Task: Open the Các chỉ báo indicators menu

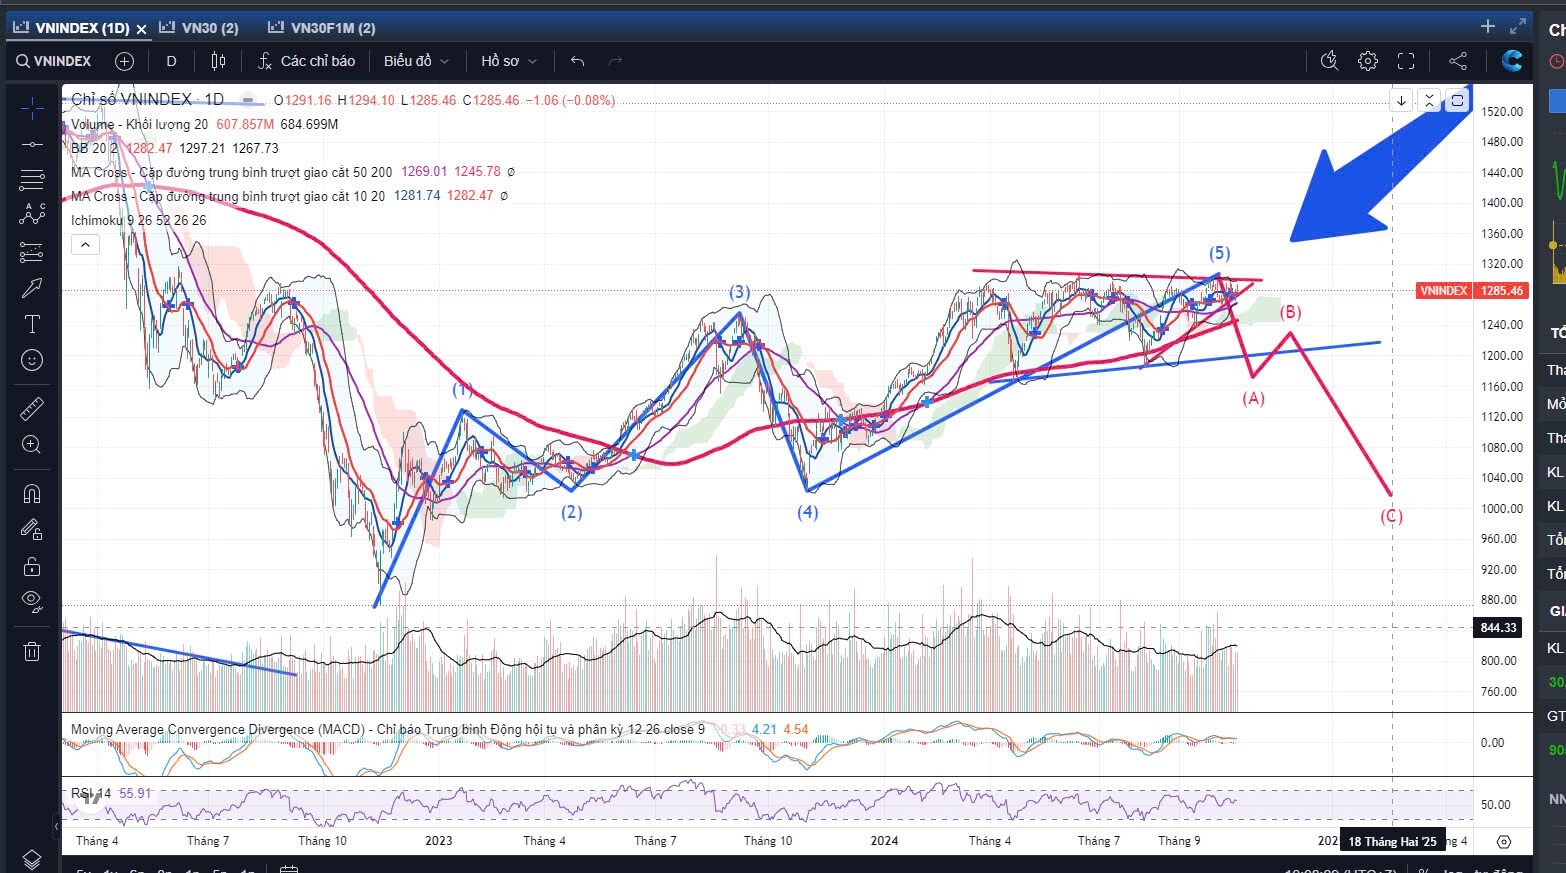Action: 307,61
